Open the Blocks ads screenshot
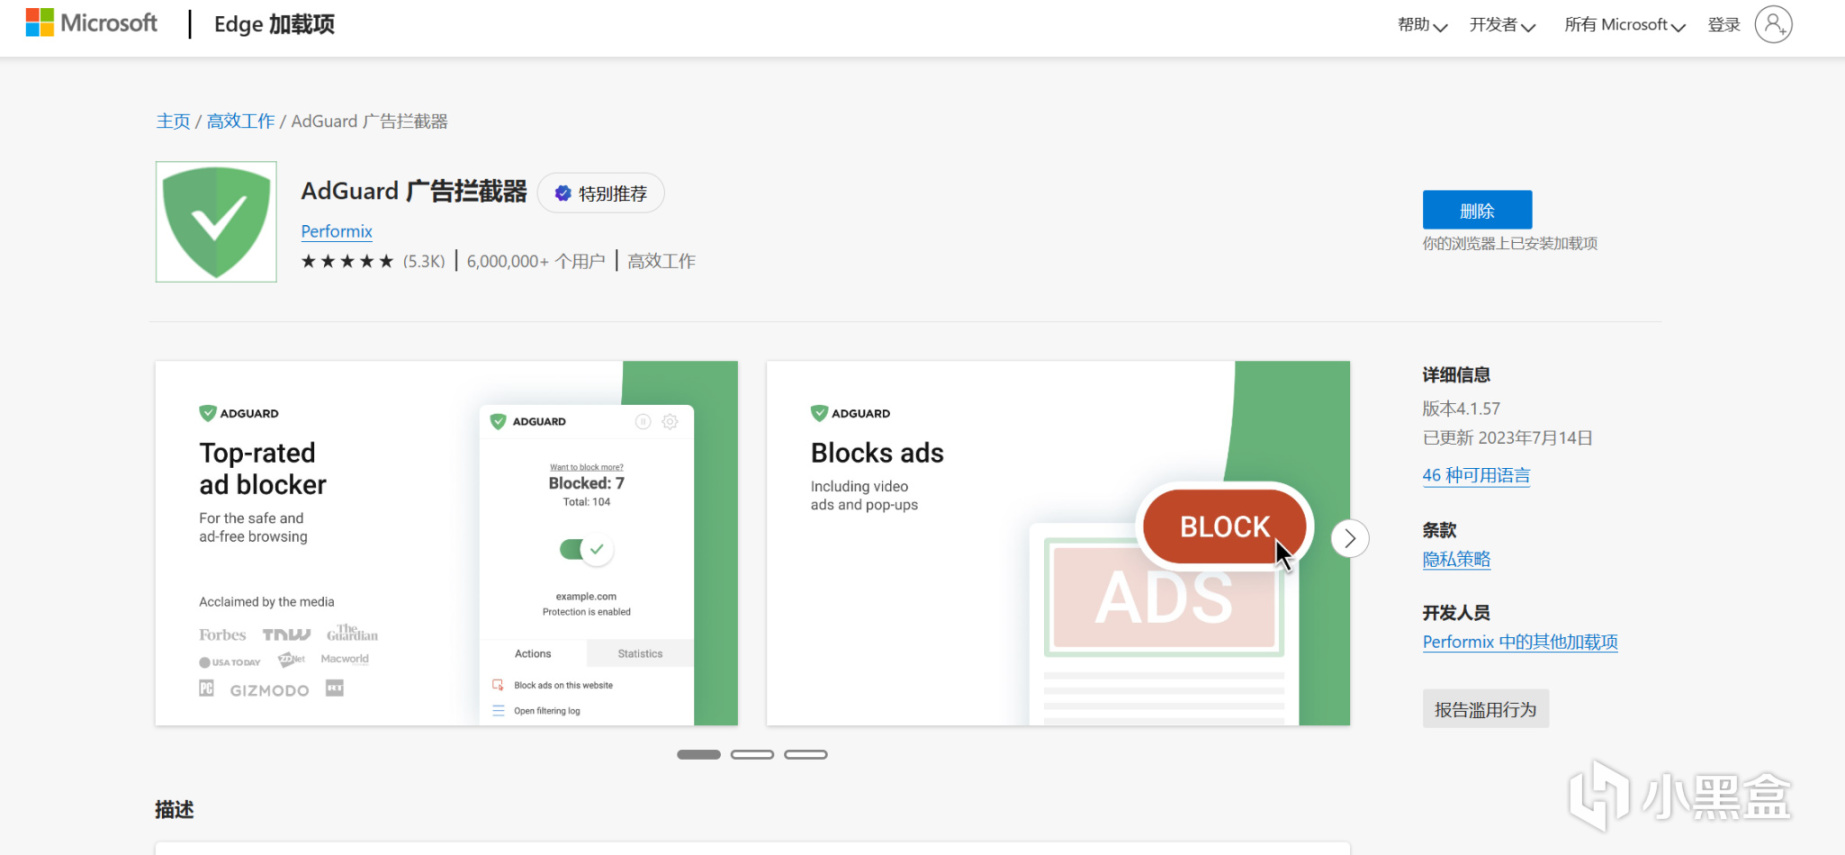Screen dimensions: 1845x855 (x=1058, y=543)
